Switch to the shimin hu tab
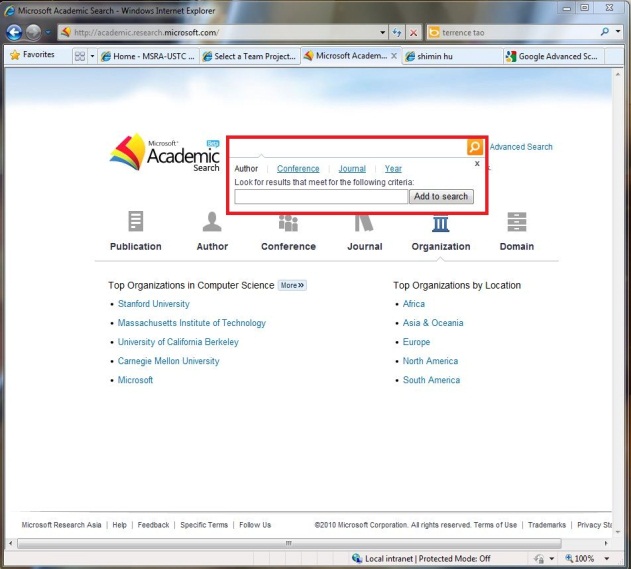631x569 pixels. pos(452,56)
